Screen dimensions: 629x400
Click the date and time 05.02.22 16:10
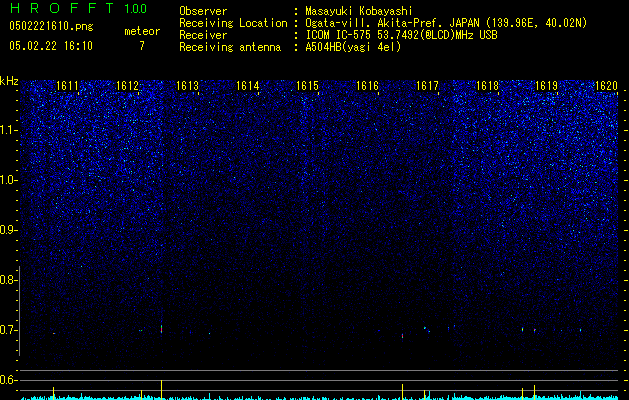pos(51,46)
